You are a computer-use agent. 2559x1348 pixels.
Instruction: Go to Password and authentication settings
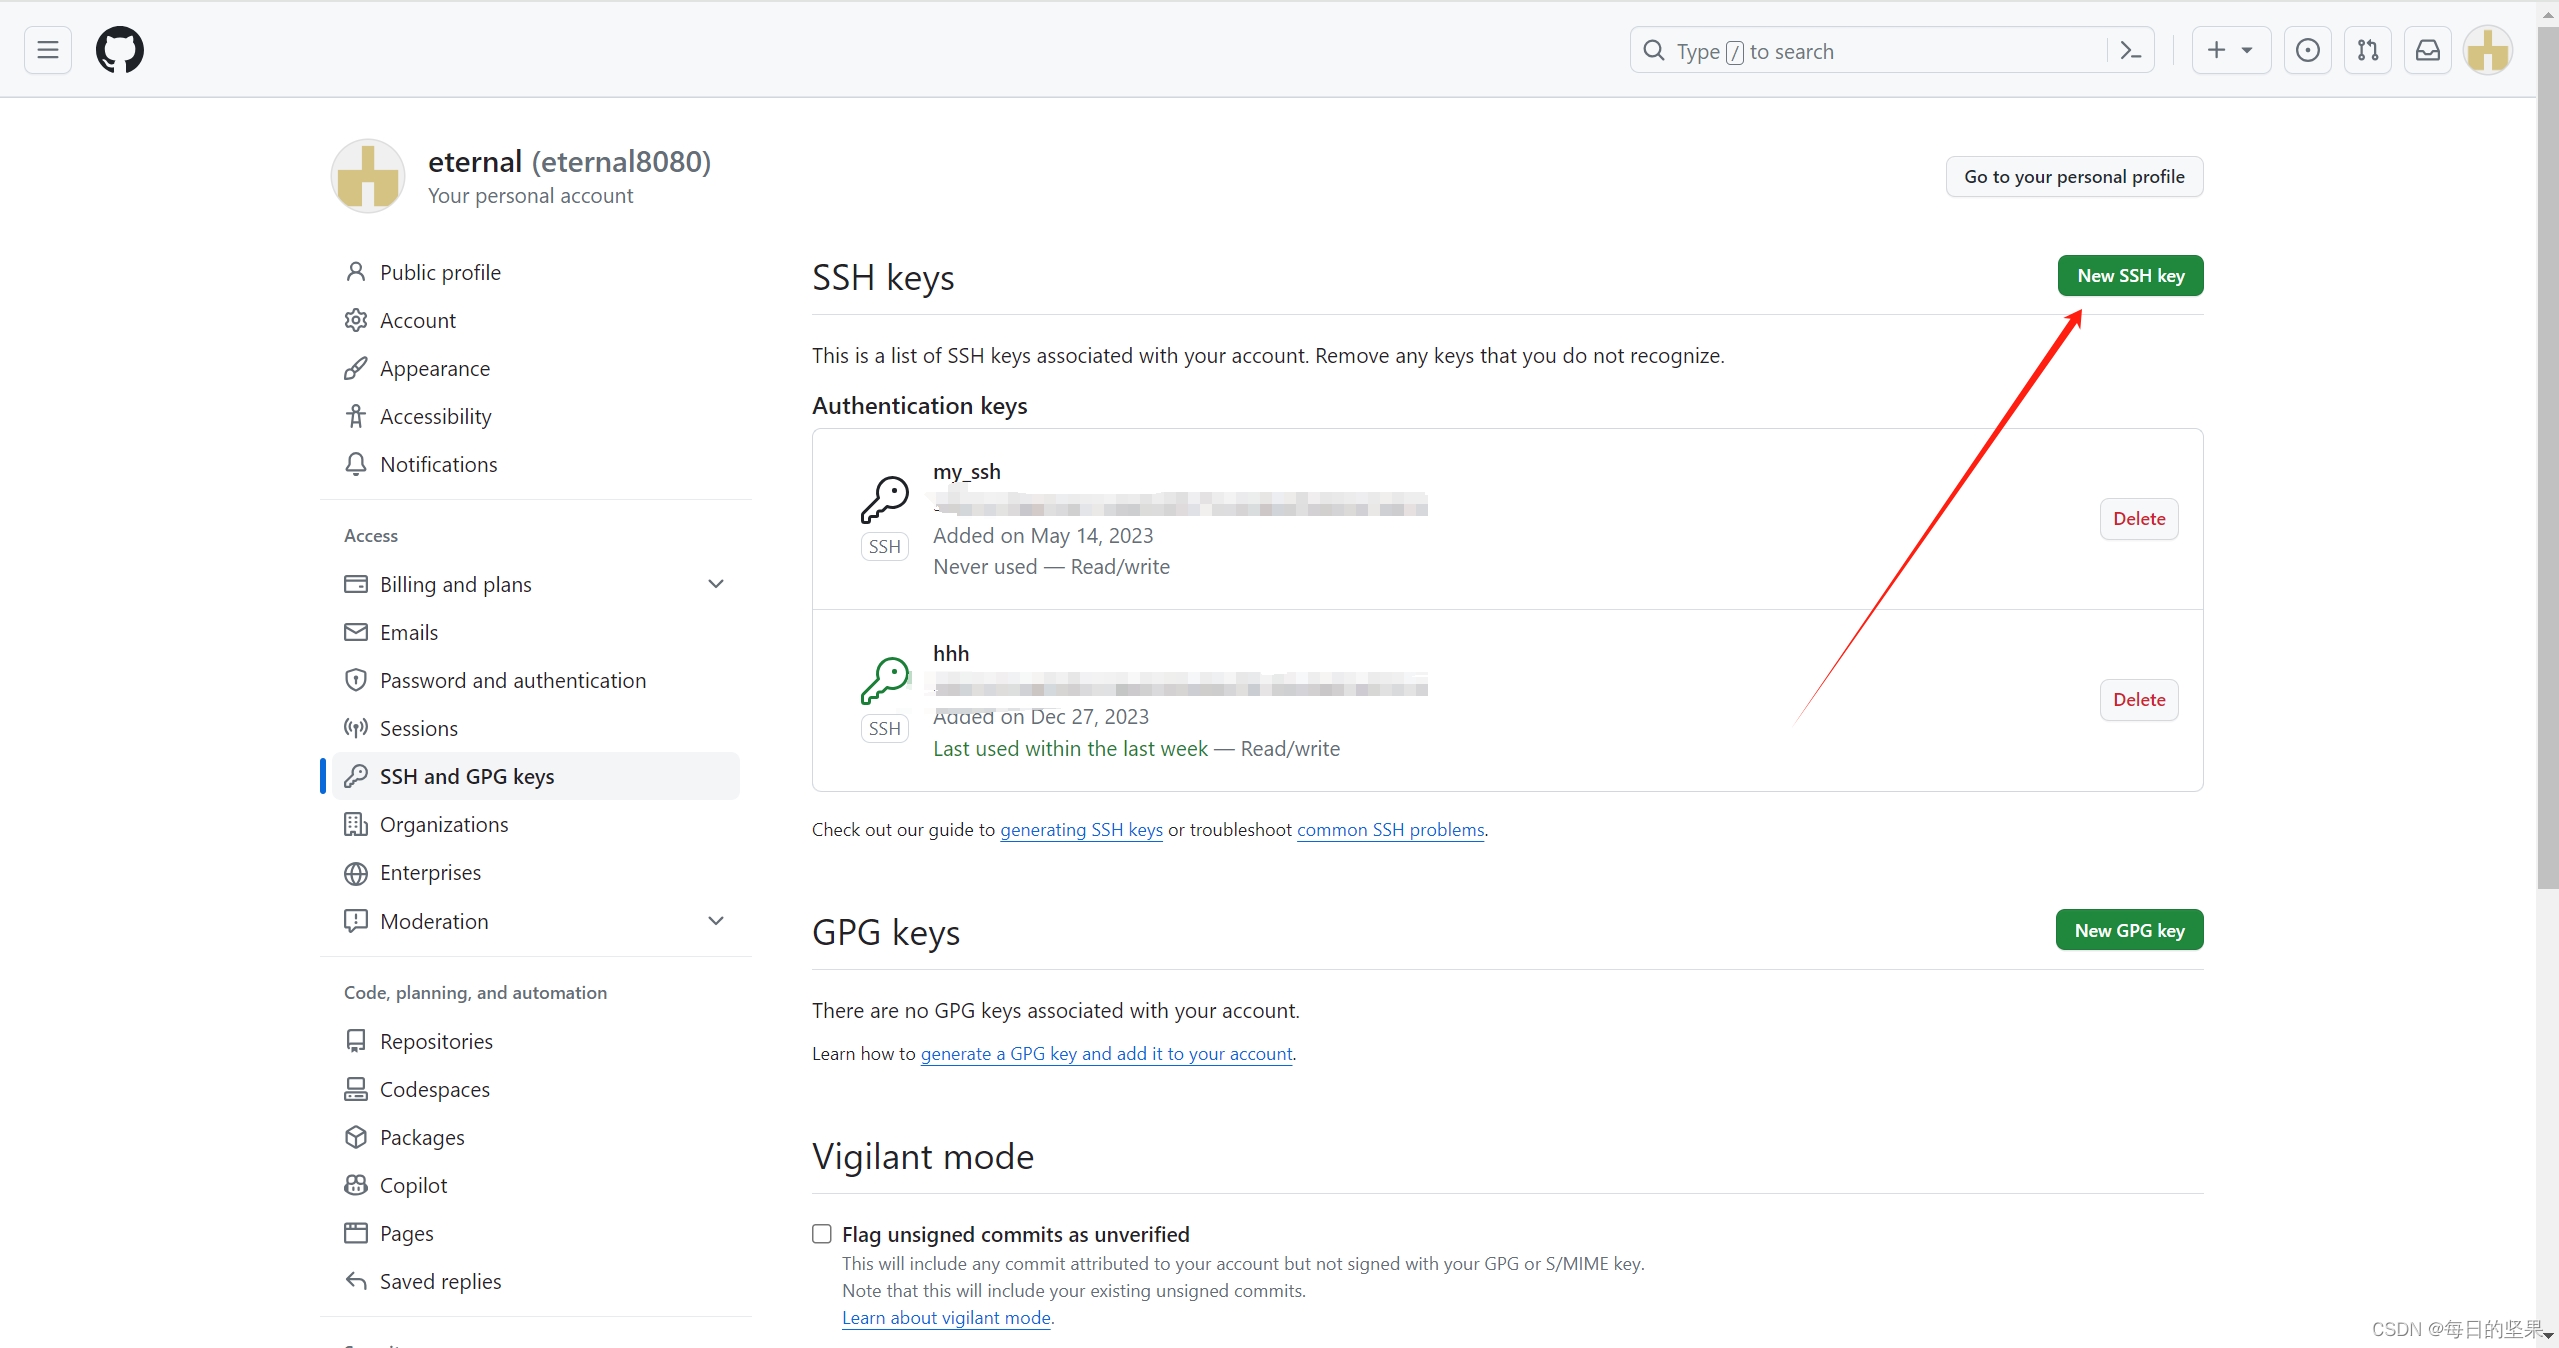(x=512, y=681)
